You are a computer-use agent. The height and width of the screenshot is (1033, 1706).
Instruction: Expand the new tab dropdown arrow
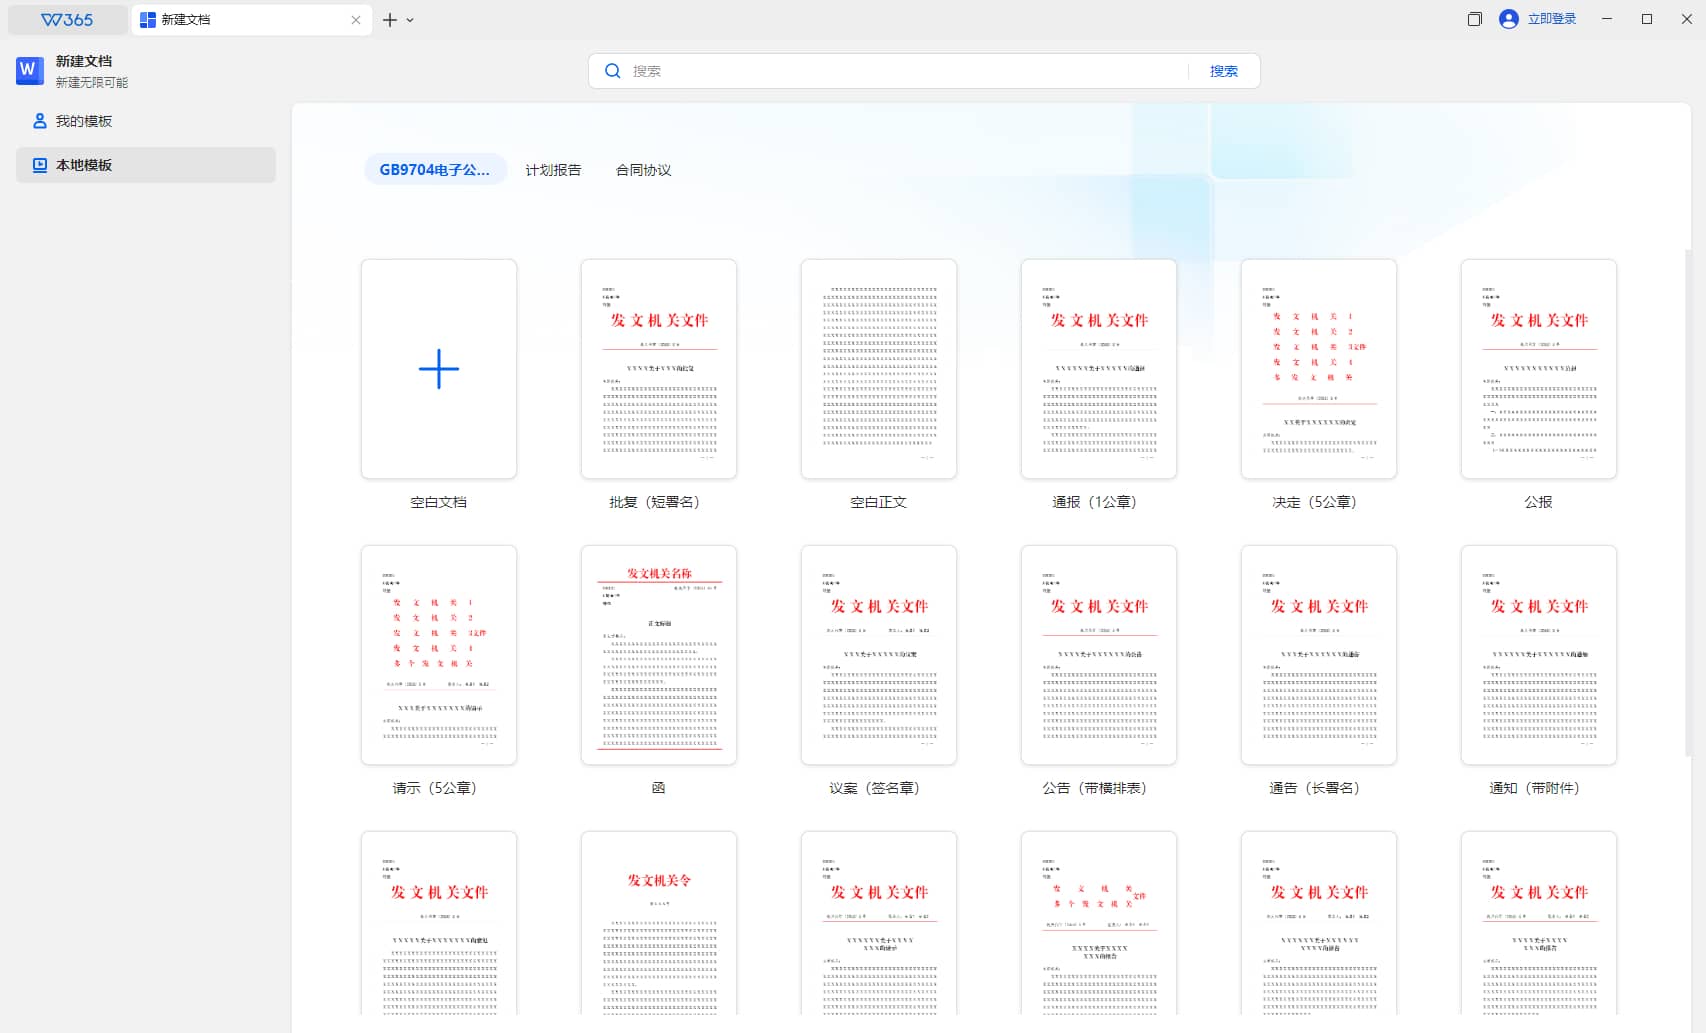point(410,20)
